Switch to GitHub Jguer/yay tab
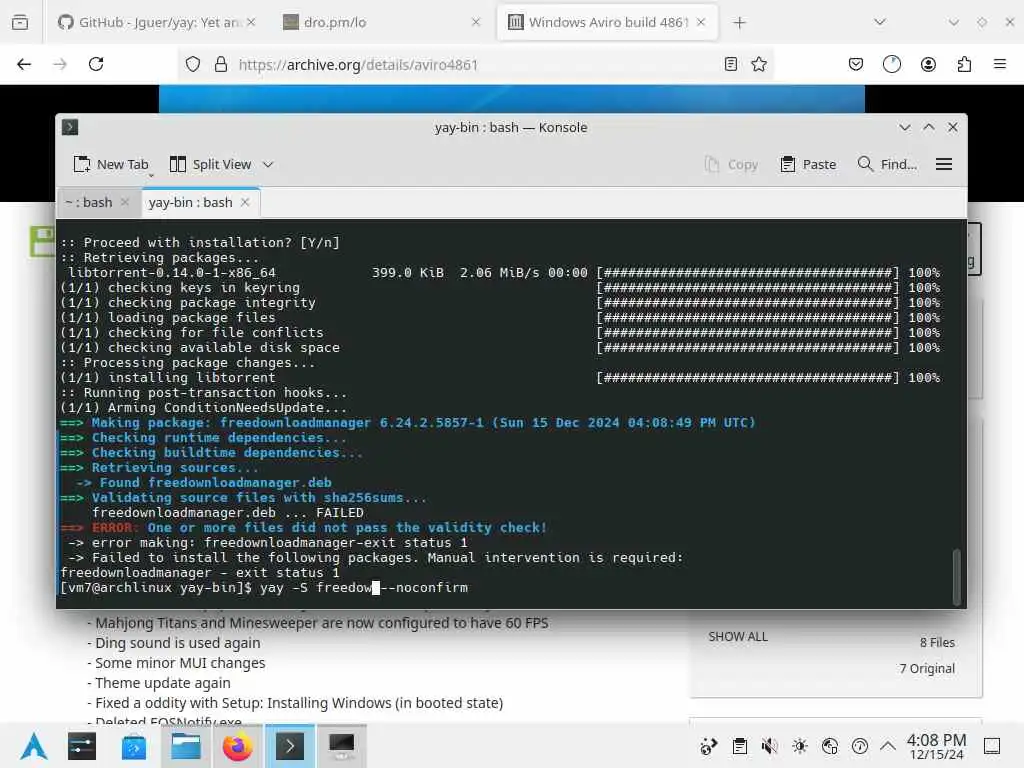 pyautogui.click(x=157, y=22)
